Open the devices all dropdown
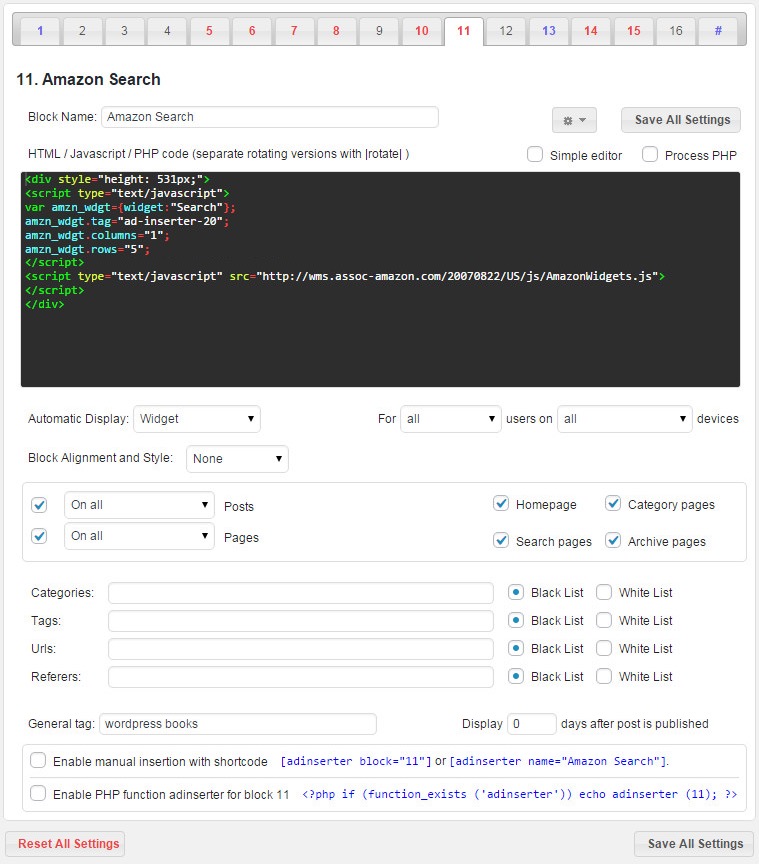This screenshot has height=864, width=759. [625, 419]
